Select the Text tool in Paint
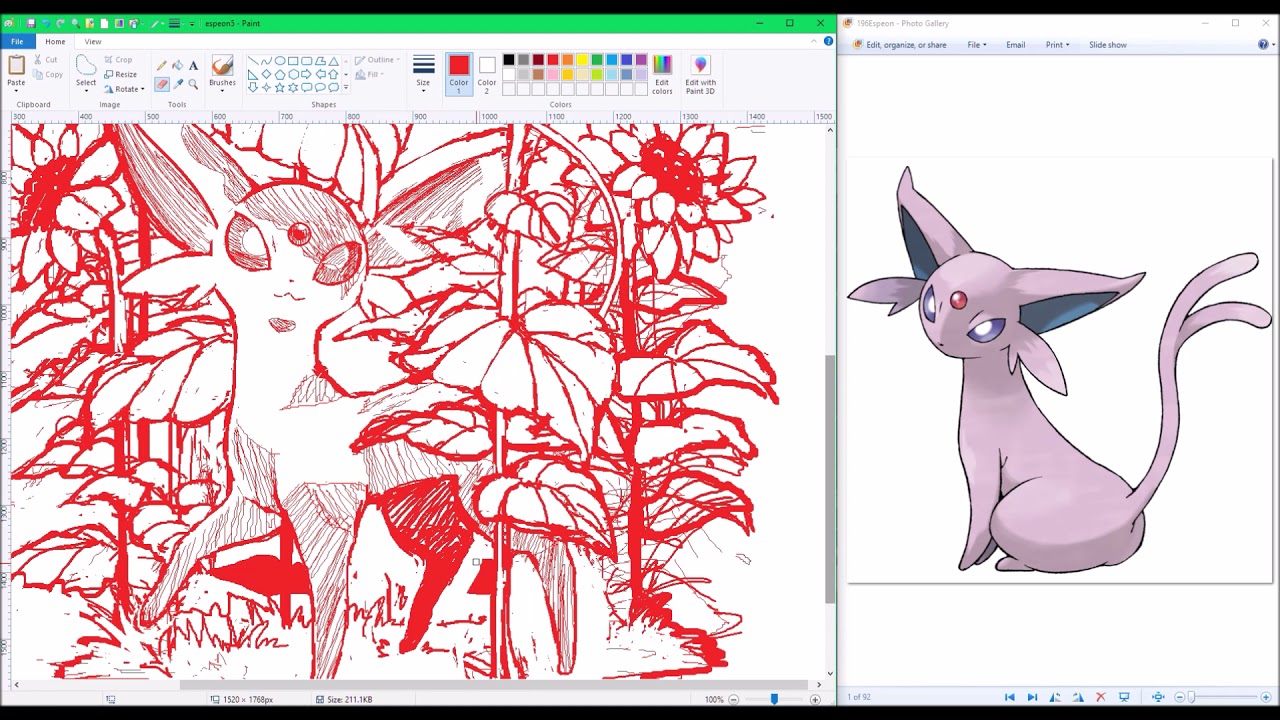 pos(193,66)
